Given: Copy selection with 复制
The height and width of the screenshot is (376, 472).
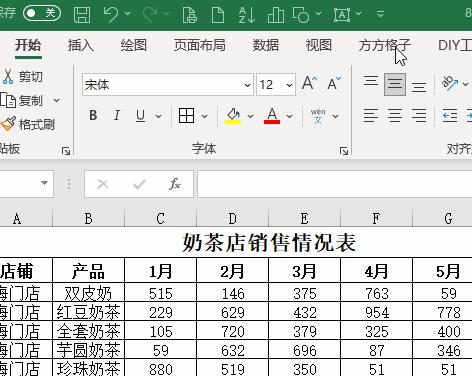Looking at the screenshot, I should point(23,100).
